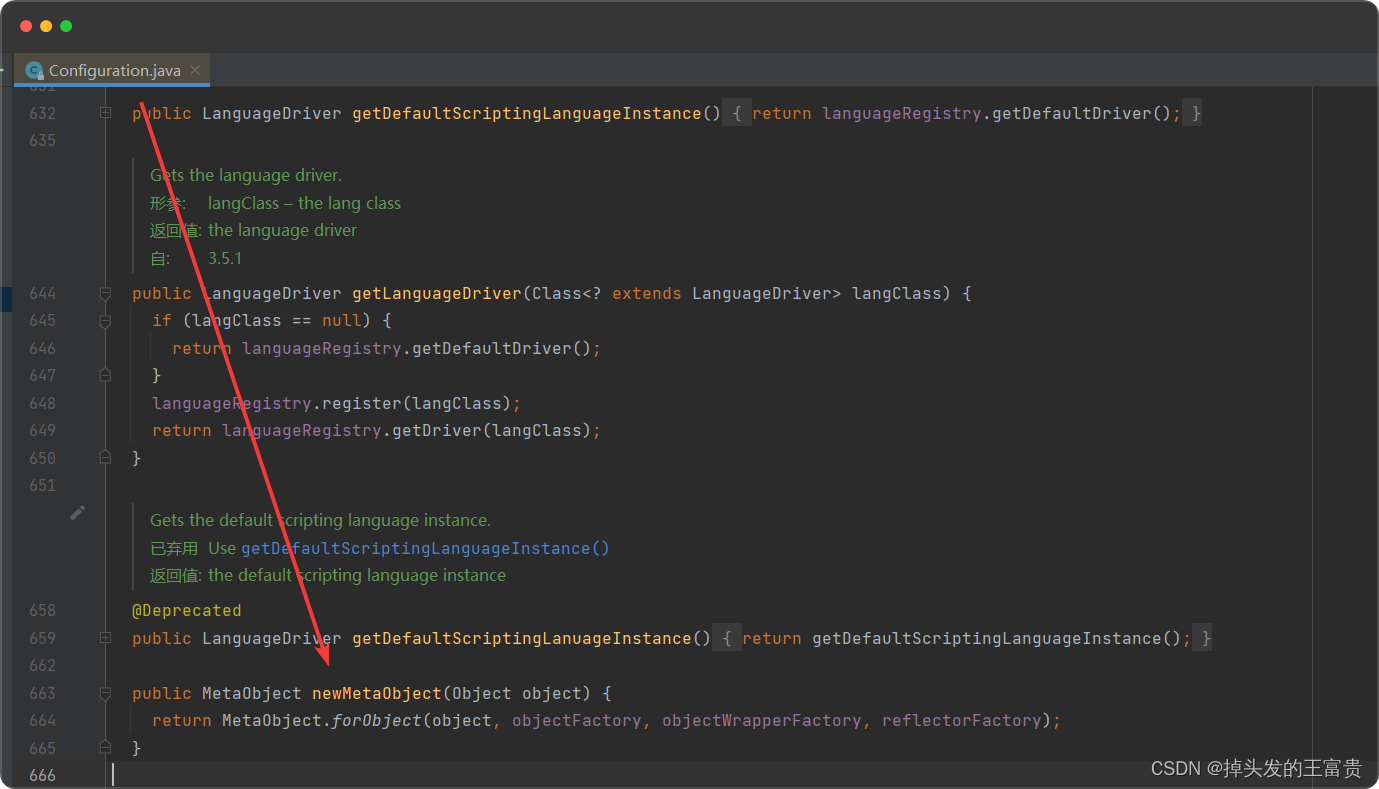Click the green zoom window button
Viewport: 1379px width, 789px height.
66,26
